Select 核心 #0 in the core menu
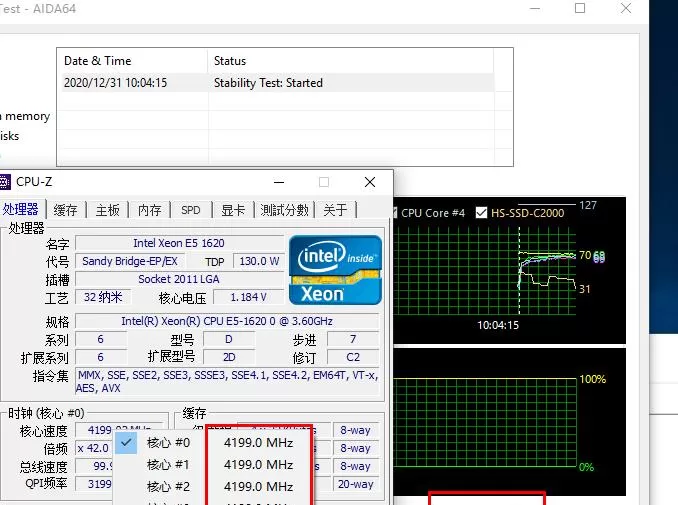The height and width of the screenshot is (505, 678). pyautogui.click(x=168, y=443)
